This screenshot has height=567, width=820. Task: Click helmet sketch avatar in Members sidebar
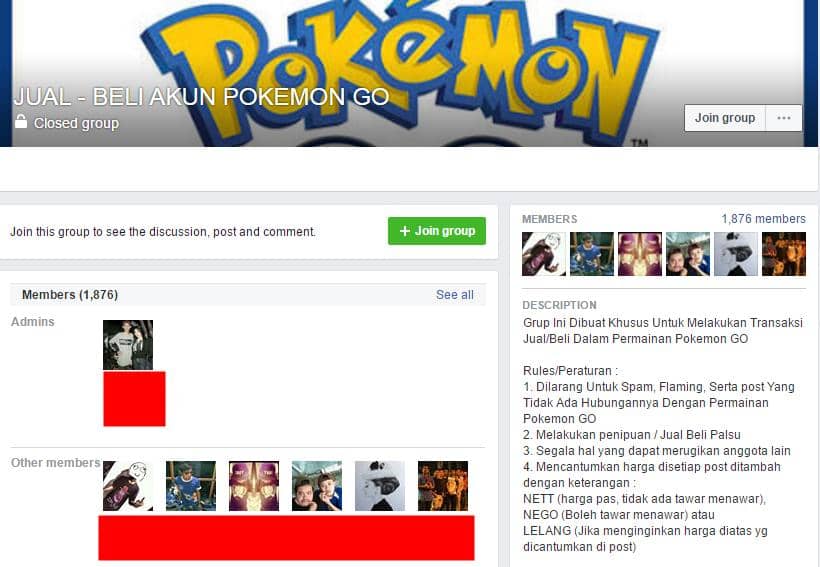[736, 254]
